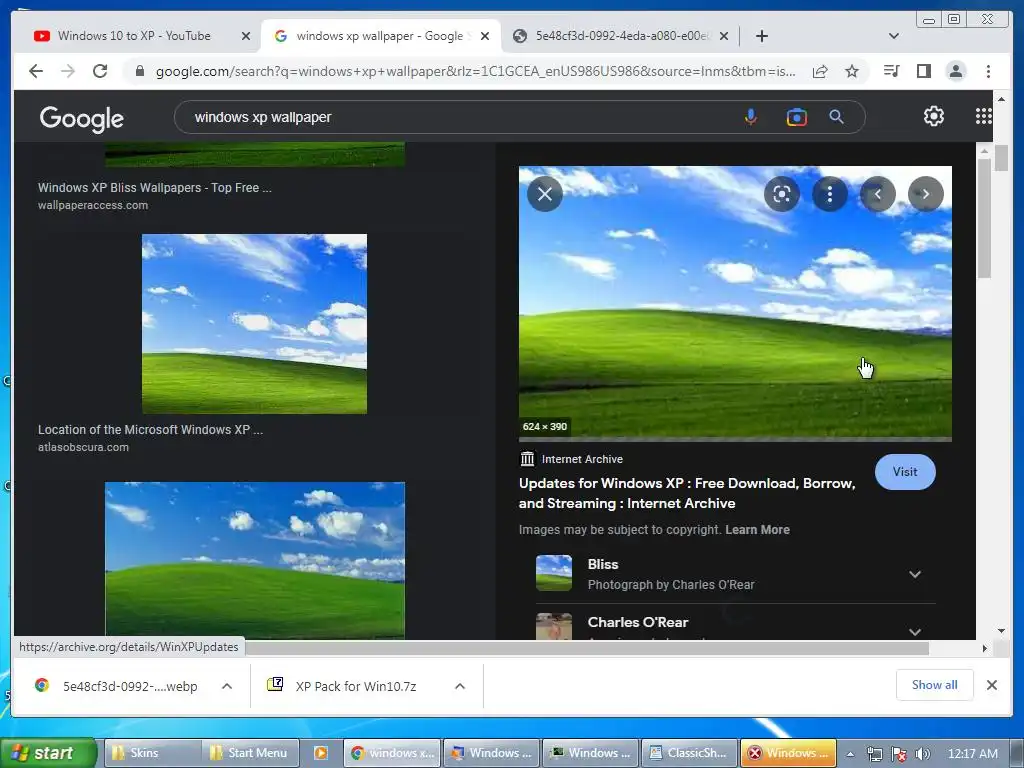Viewport: 1024px width, 768px height.
Task: Close the 5e48cf3d-0992 tab
Action: coord(724,36)
